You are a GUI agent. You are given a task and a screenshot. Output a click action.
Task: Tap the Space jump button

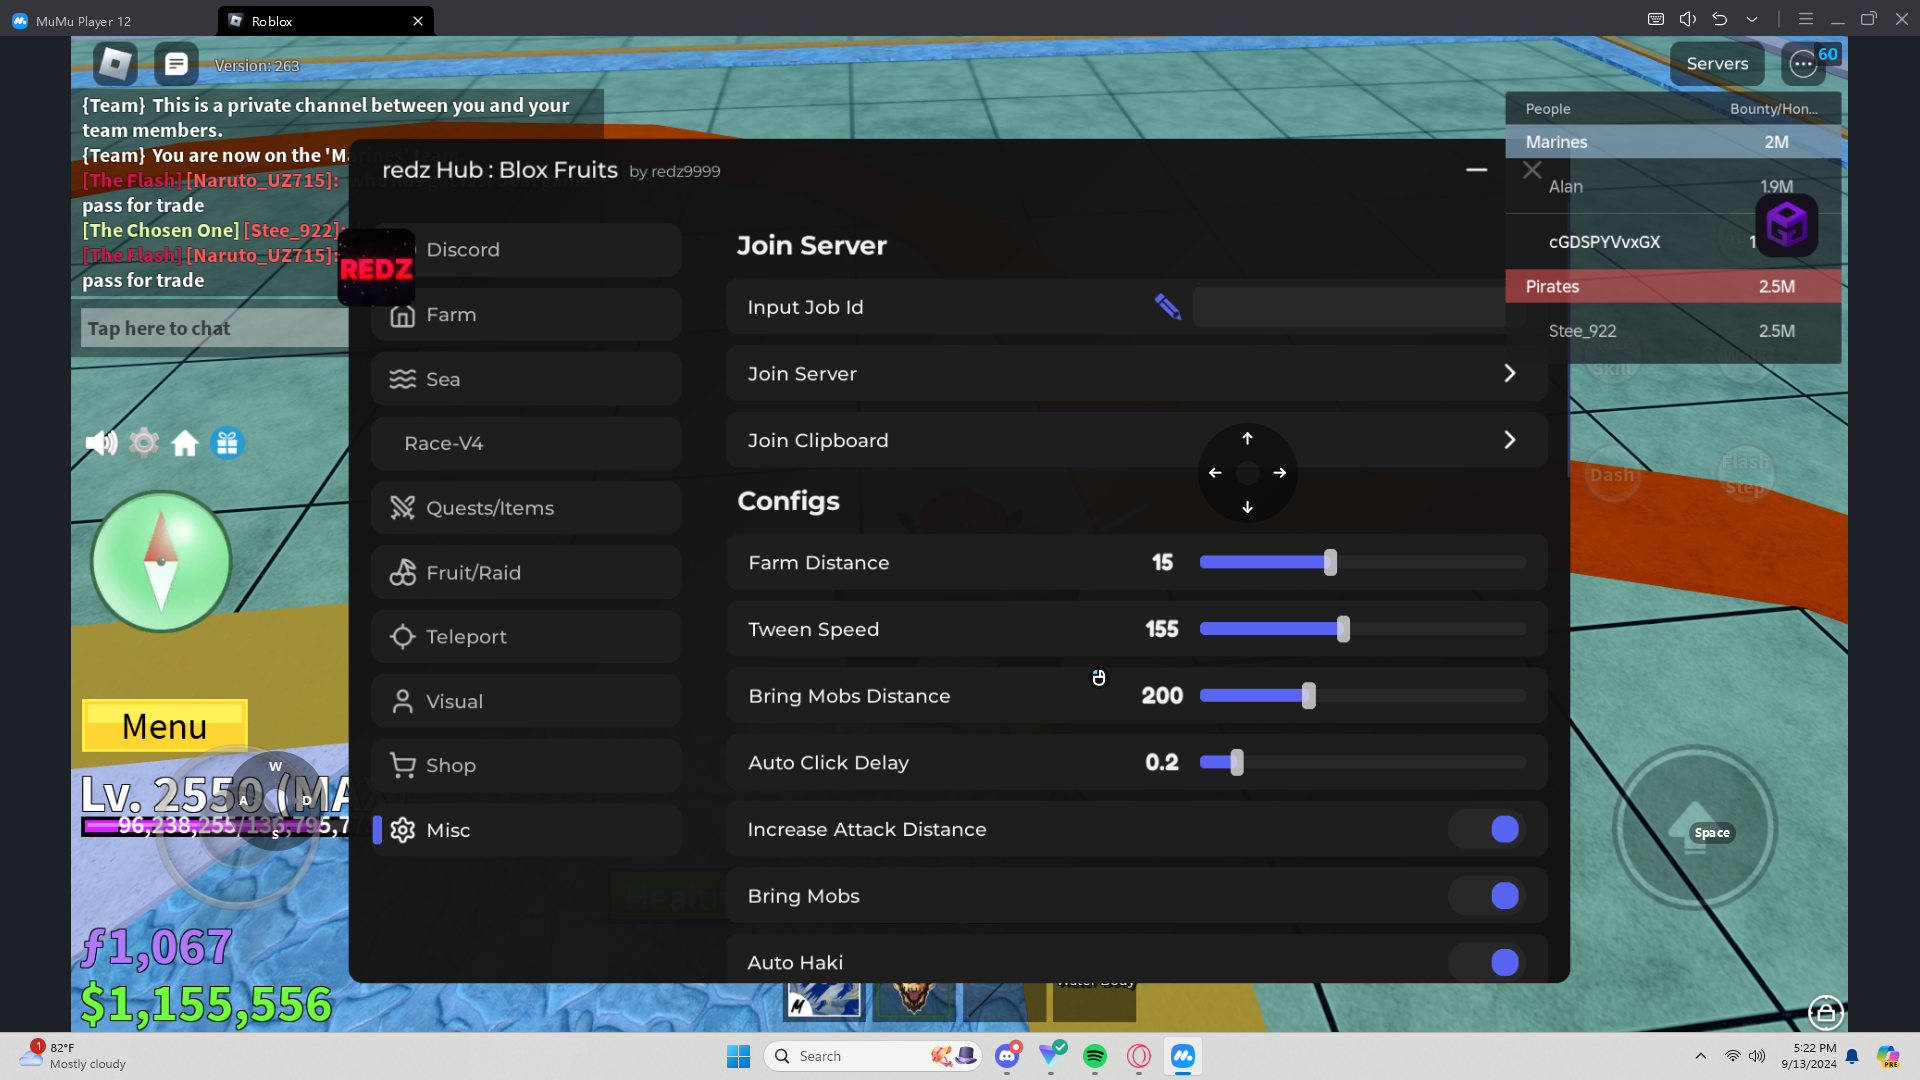1694,828
